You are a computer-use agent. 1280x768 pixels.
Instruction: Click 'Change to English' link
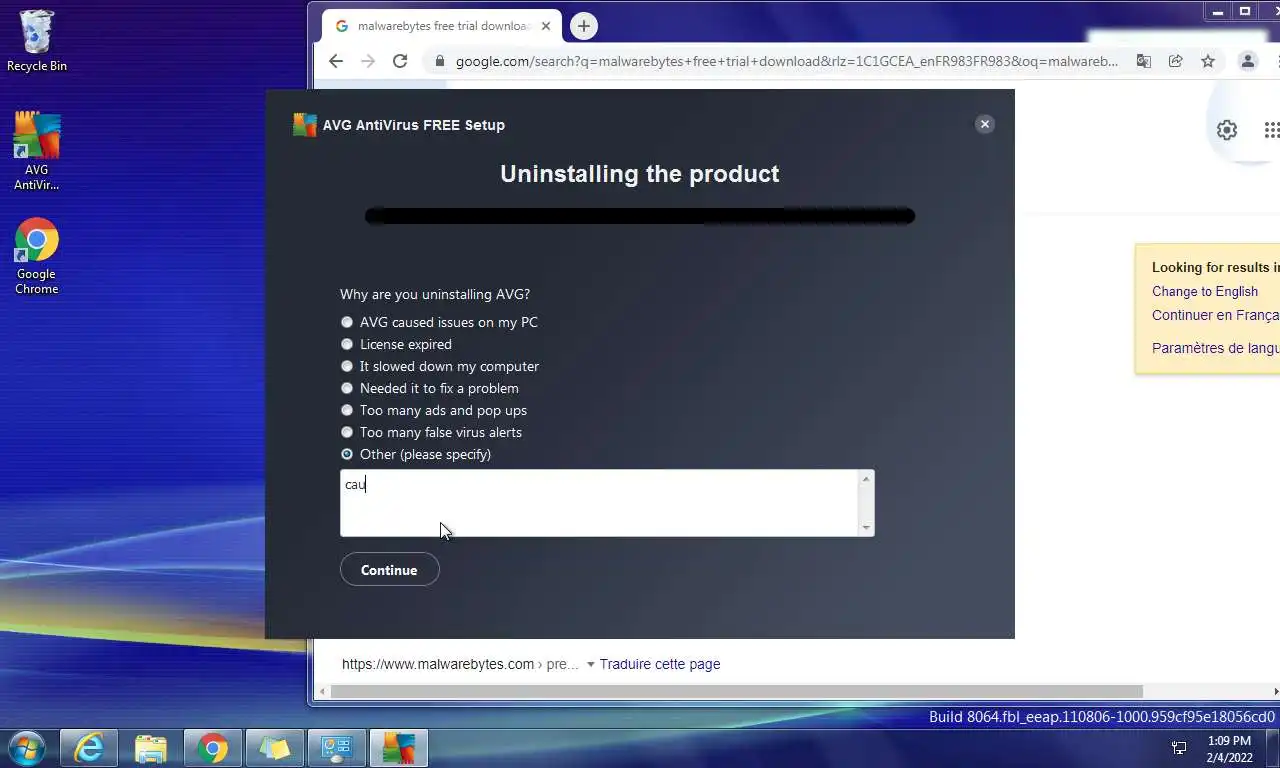coord(1205,291)
